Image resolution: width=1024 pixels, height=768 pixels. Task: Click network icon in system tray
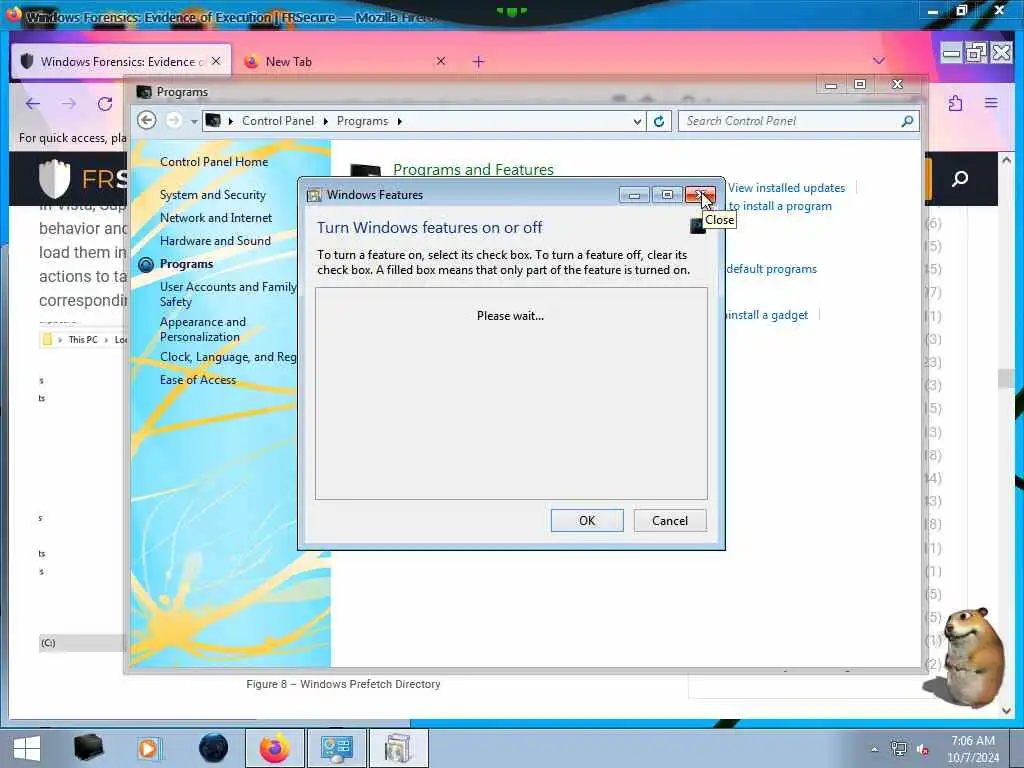899,749
